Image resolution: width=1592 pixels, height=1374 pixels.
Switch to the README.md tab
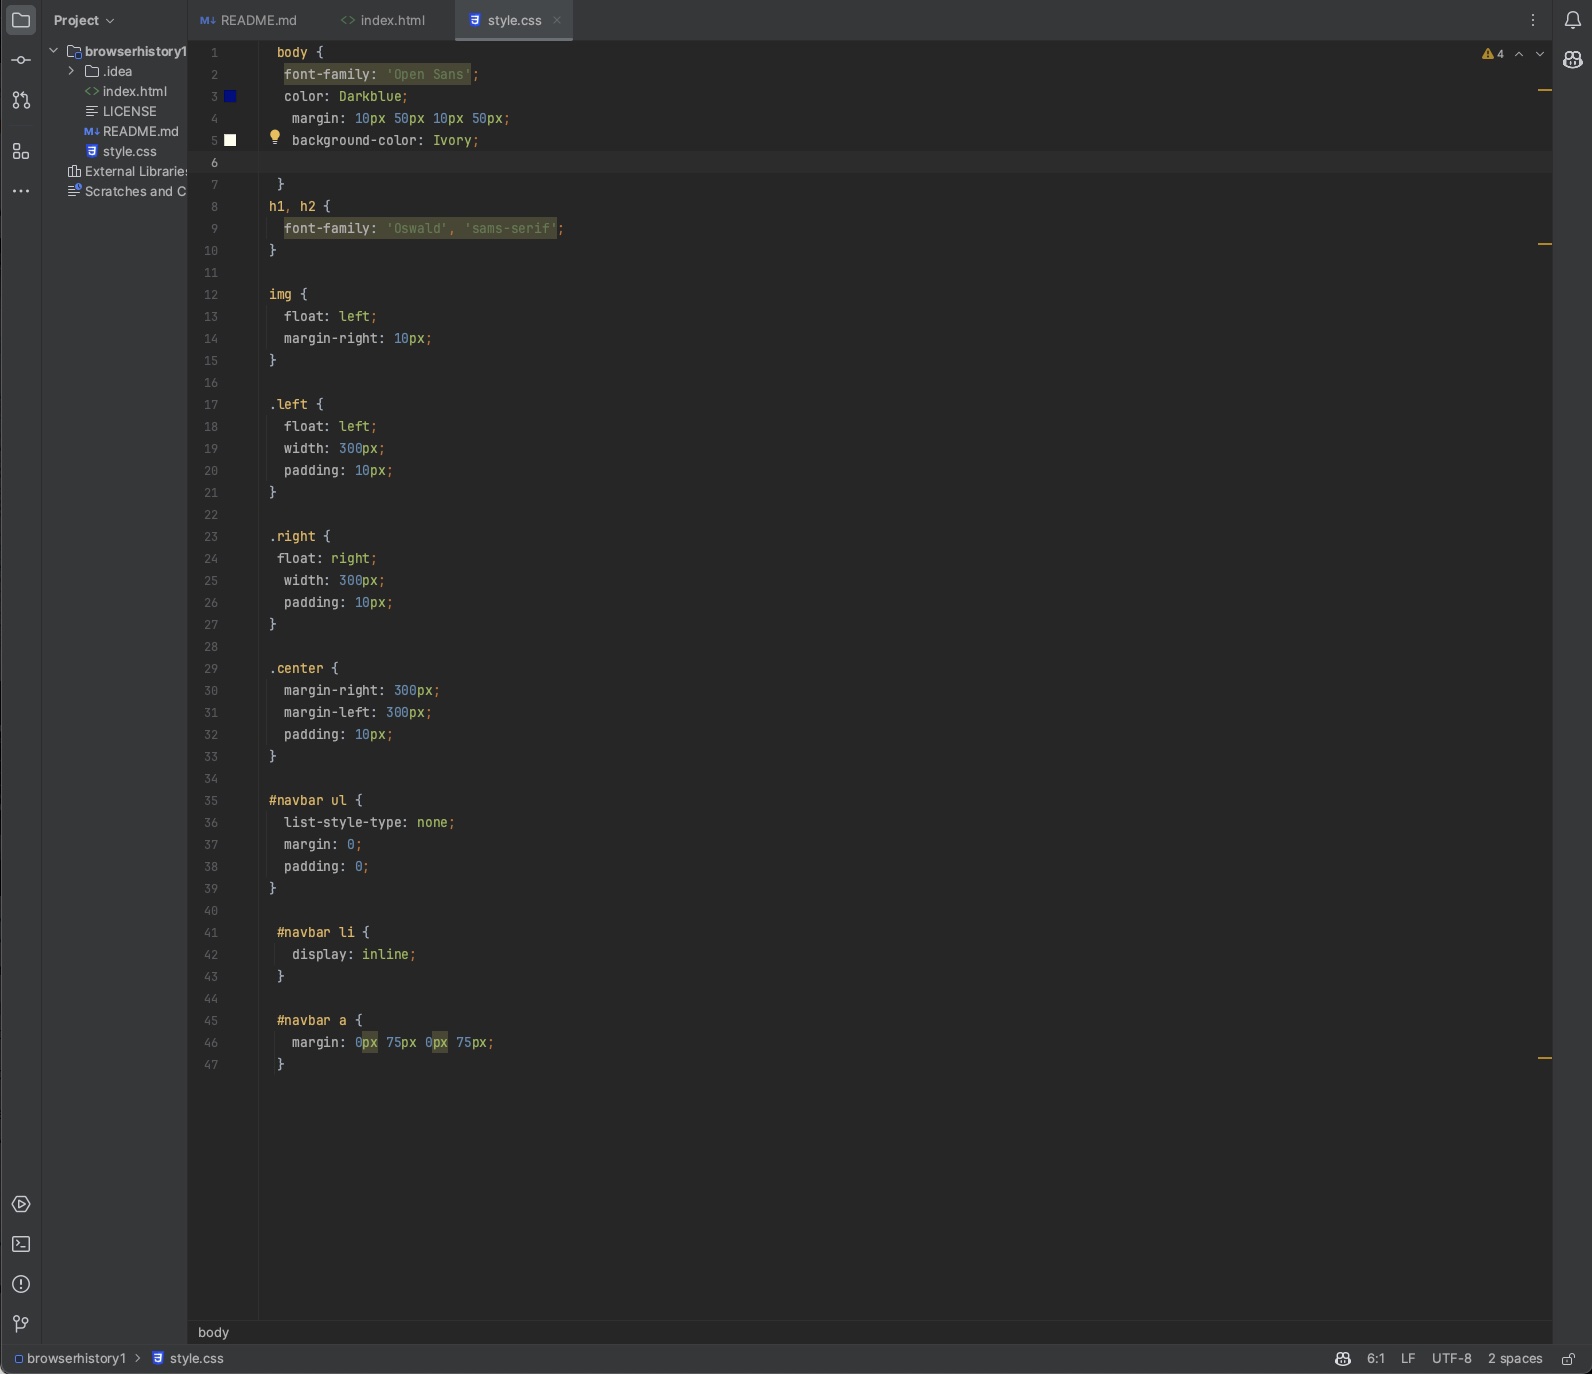(x=258, y=20)
